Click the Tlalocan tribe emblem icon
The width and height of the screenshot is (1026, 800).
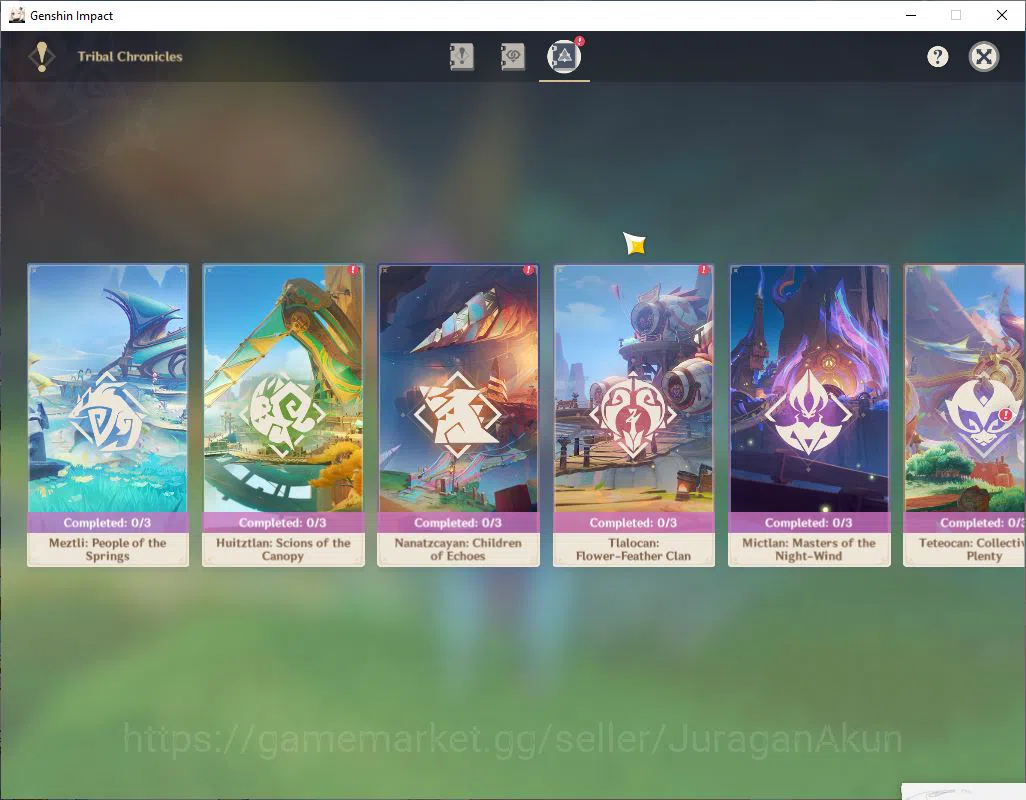point(633,415)
